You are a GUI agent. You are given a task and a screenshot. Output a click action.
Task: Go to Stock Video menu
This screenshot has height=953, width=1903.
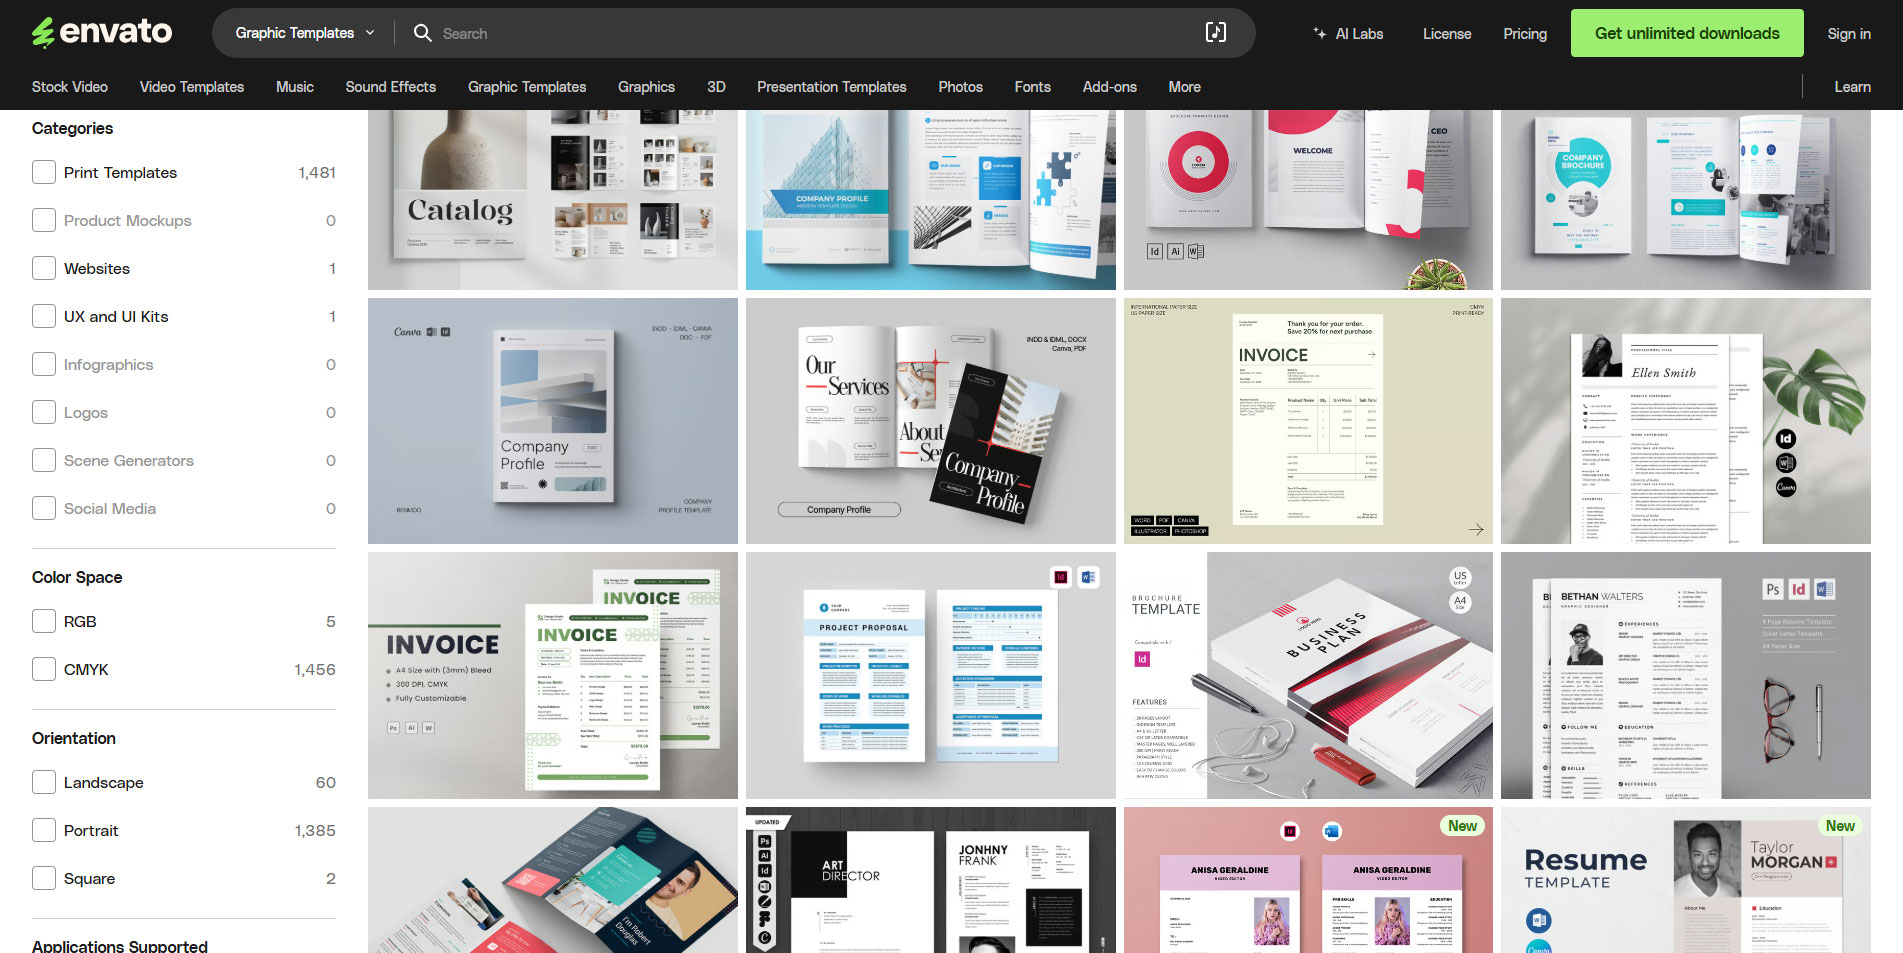click(70, 87)
